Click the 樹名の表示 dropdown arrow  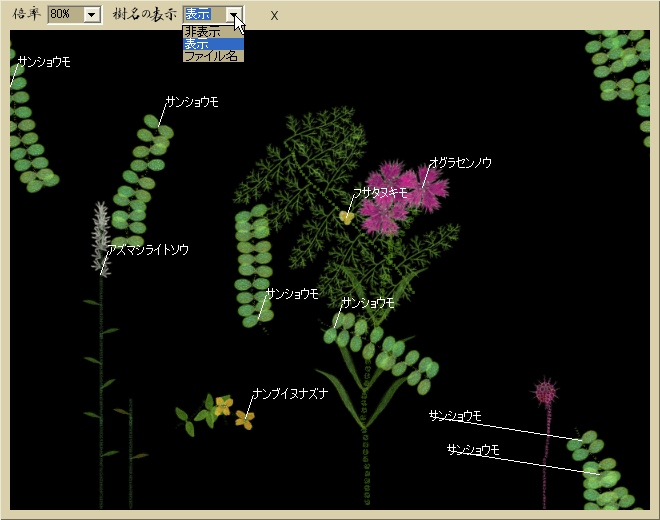[x=234, y=15]
